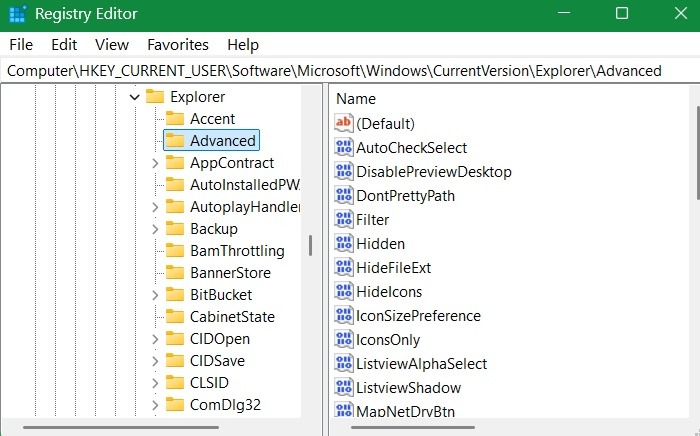Open the Edit menu

pyautogui.click(x=64, y=45)
